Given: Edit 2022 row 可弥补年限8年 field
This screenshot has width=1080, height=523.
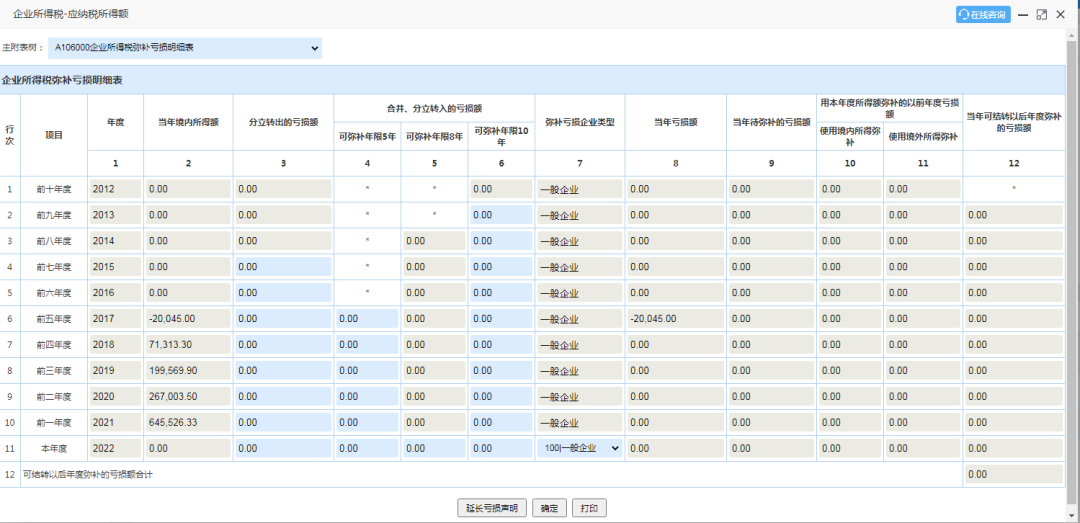Looking at the screenshot, I should (434, 449).
